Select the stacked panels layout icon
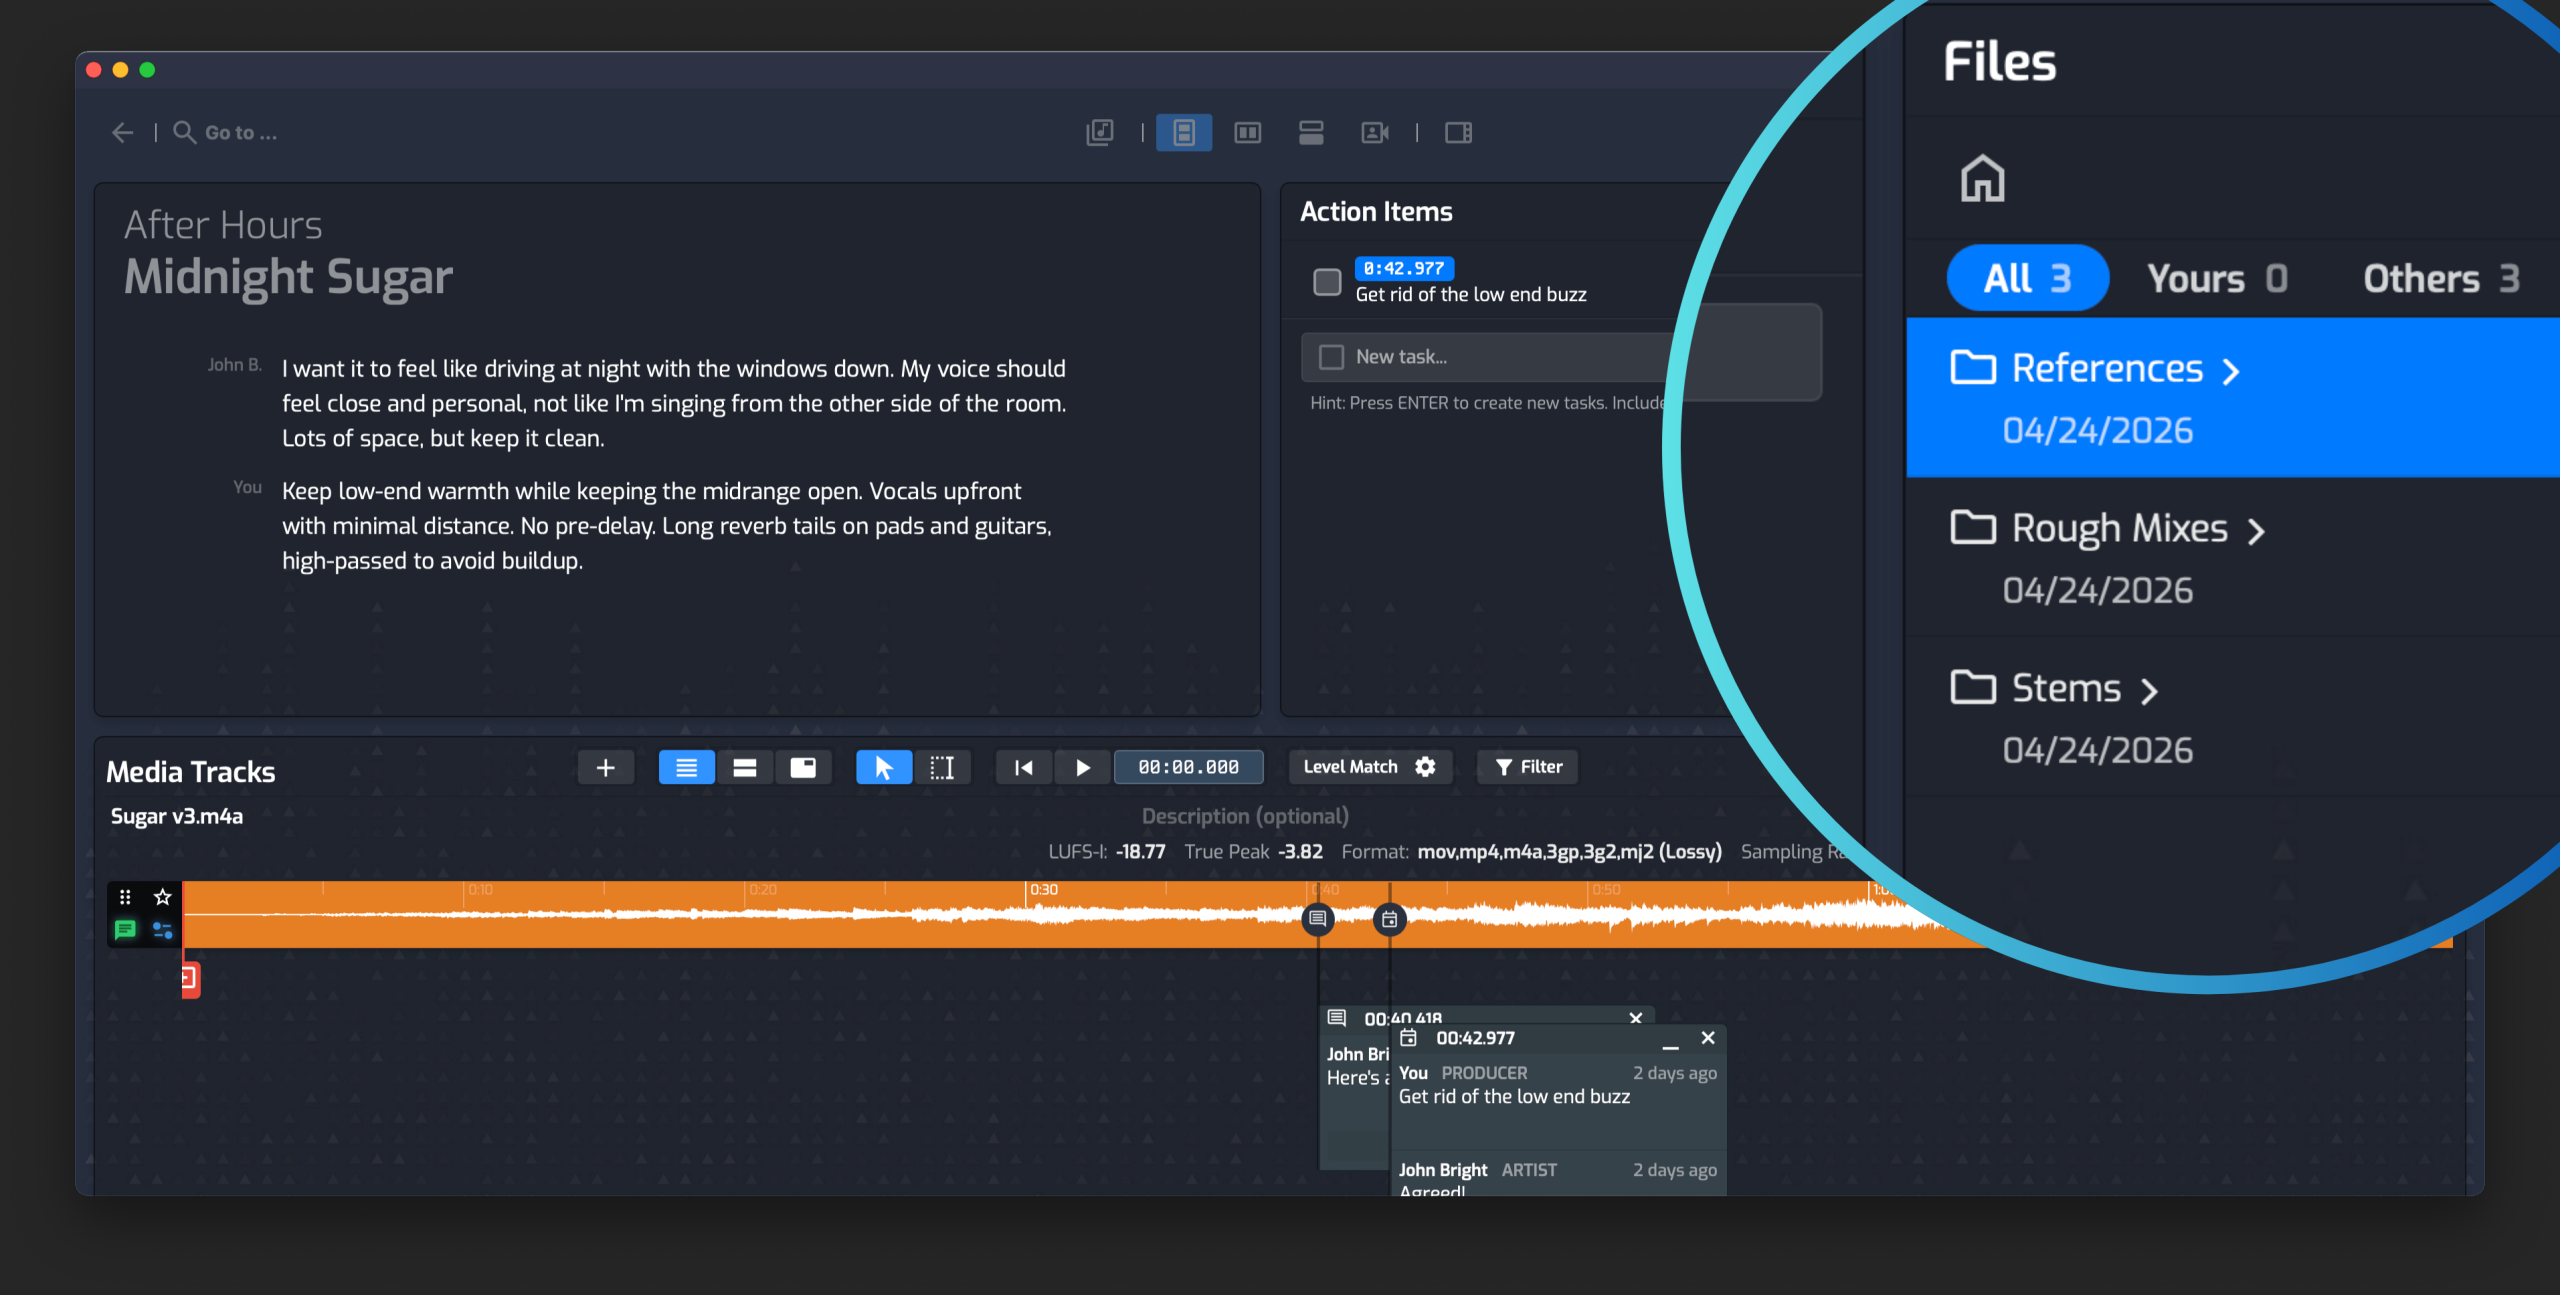 [1184, 133]
